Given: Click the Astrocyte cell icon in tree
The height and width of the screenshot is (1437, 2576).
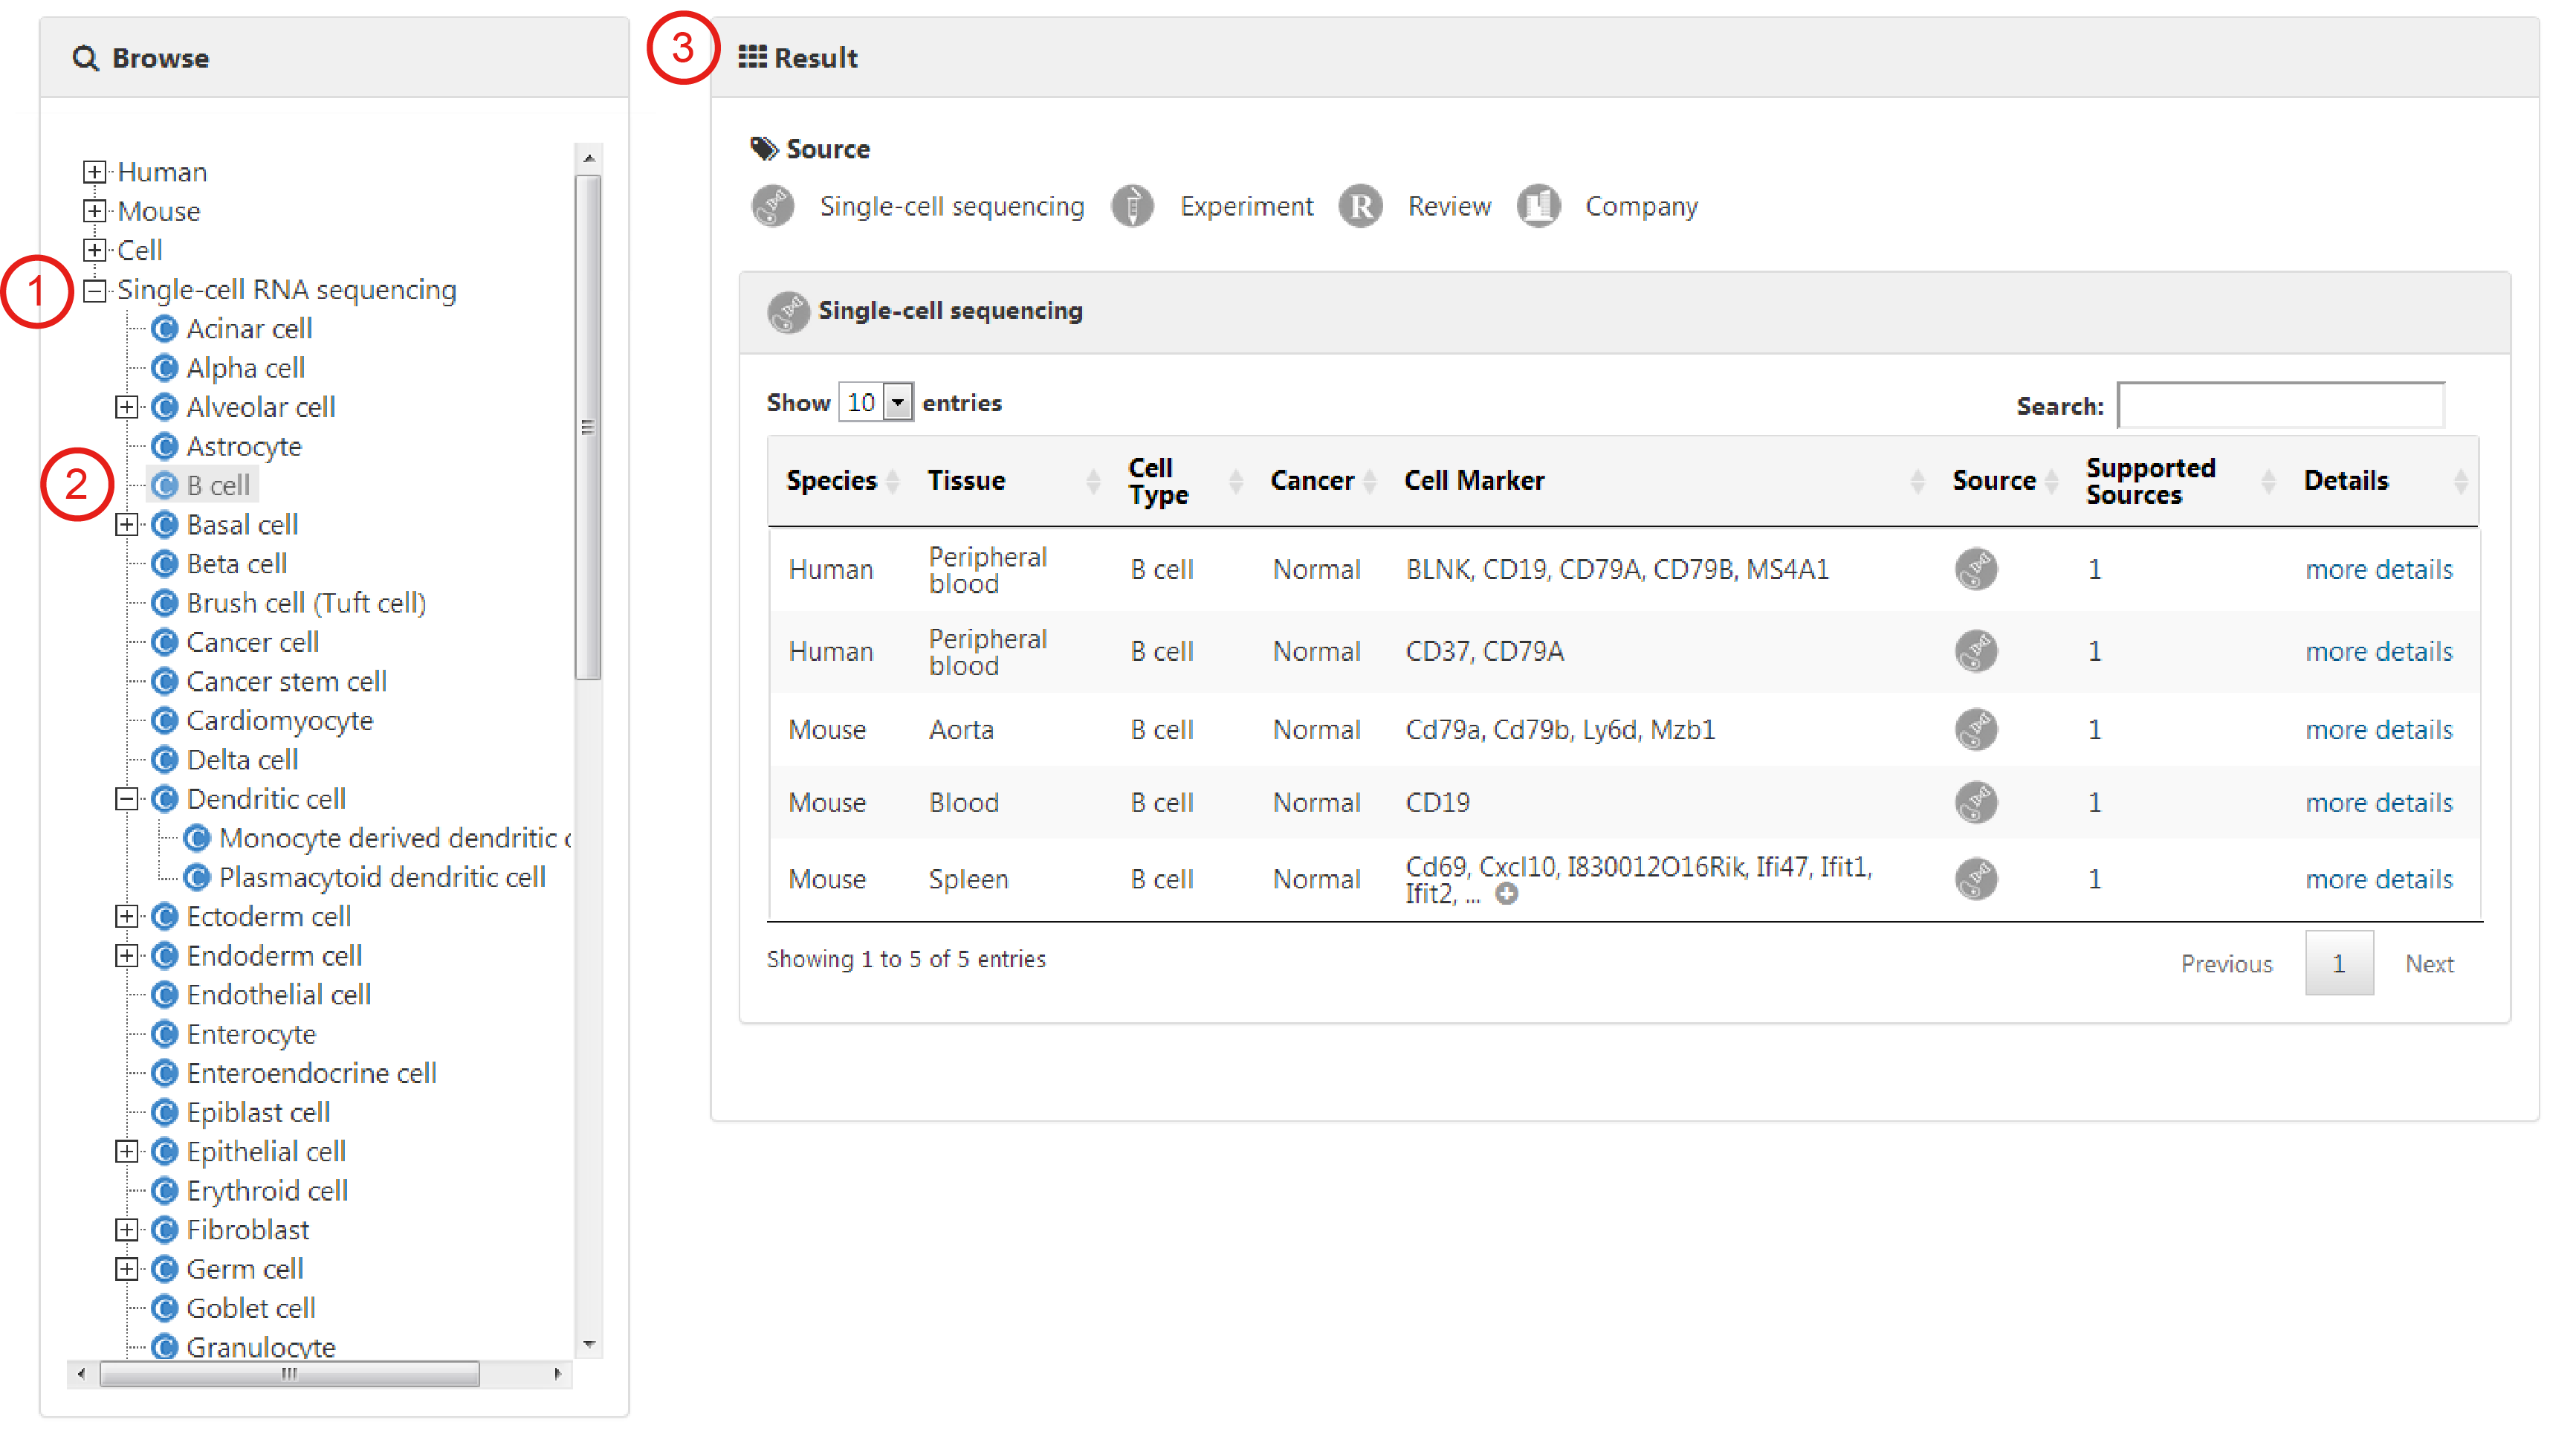Looking at the screenshot, I should 165,446.
